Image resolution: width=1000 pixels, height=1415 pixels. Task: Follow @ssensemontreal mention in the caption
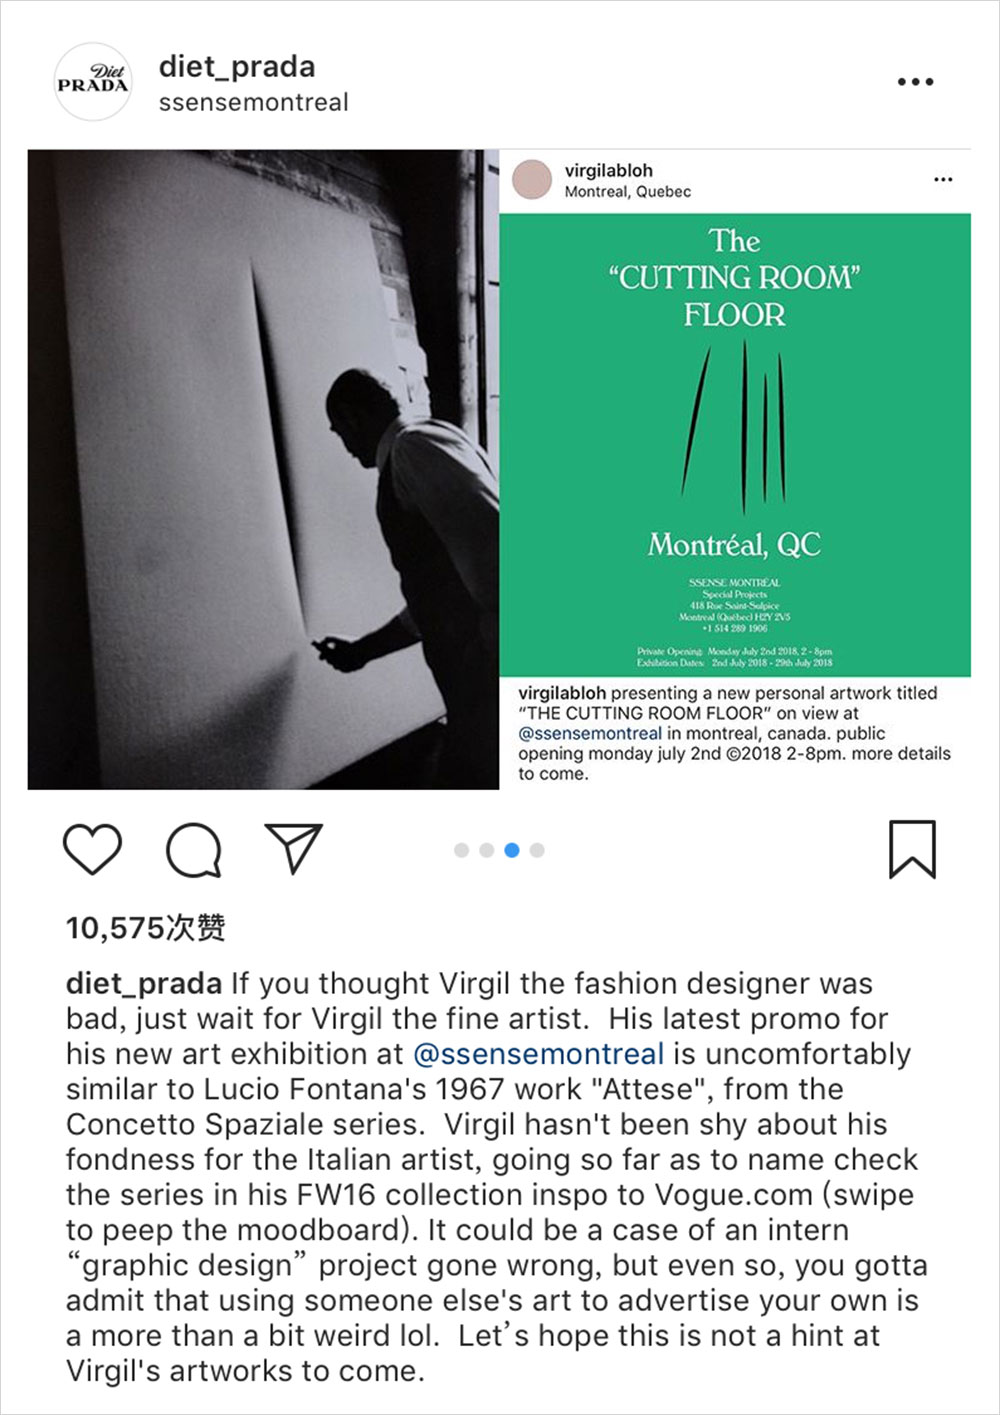click(x=538, y=1054)
